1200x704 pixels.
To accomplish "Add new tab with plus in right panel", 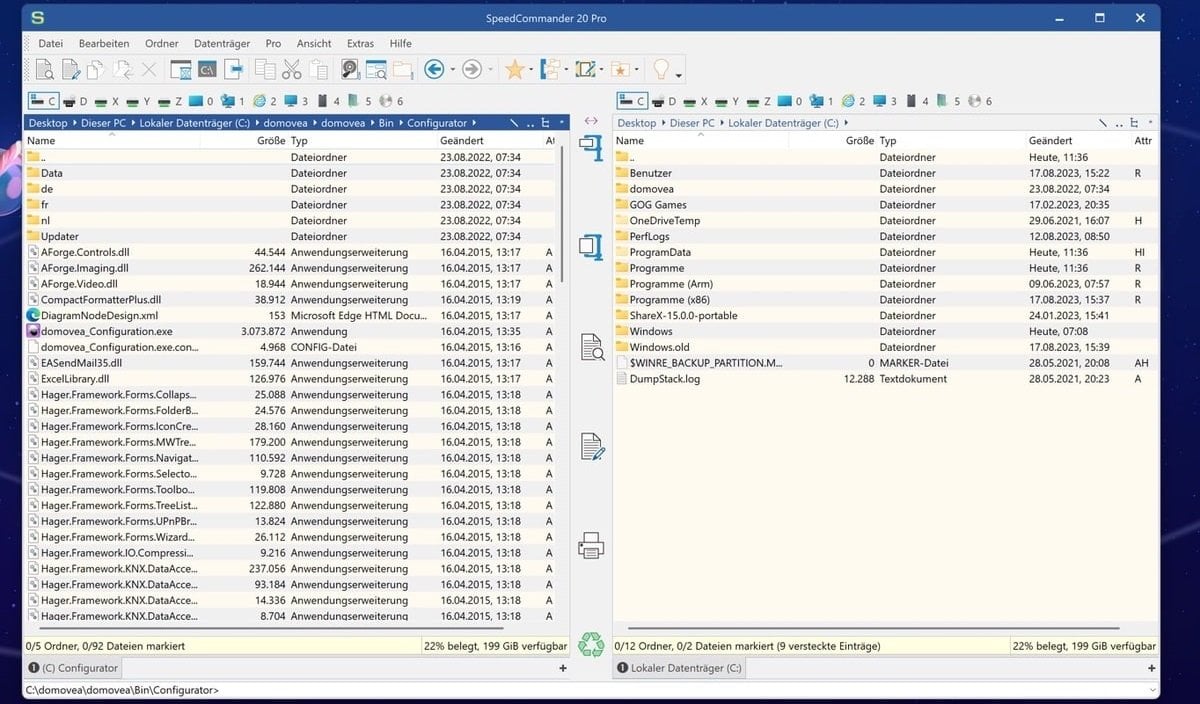I will tap(1151, 668).
